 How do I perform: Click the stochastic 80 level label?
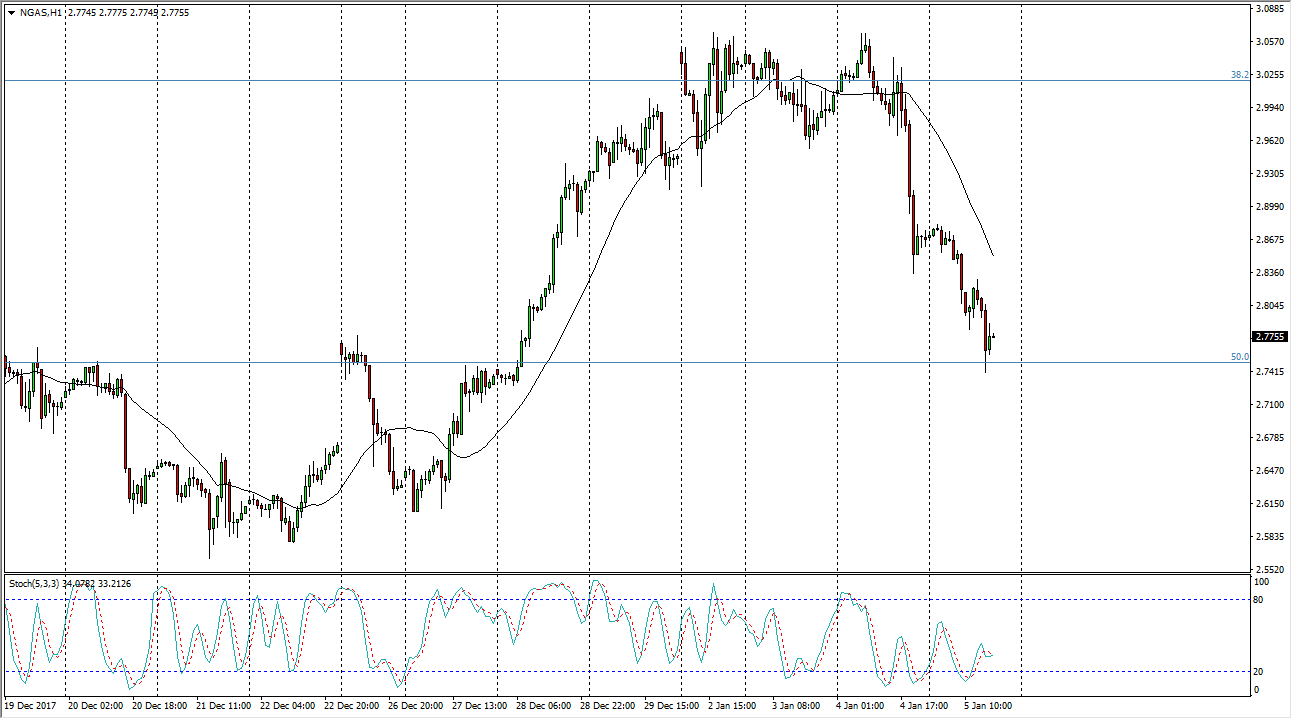(1260, 600)
